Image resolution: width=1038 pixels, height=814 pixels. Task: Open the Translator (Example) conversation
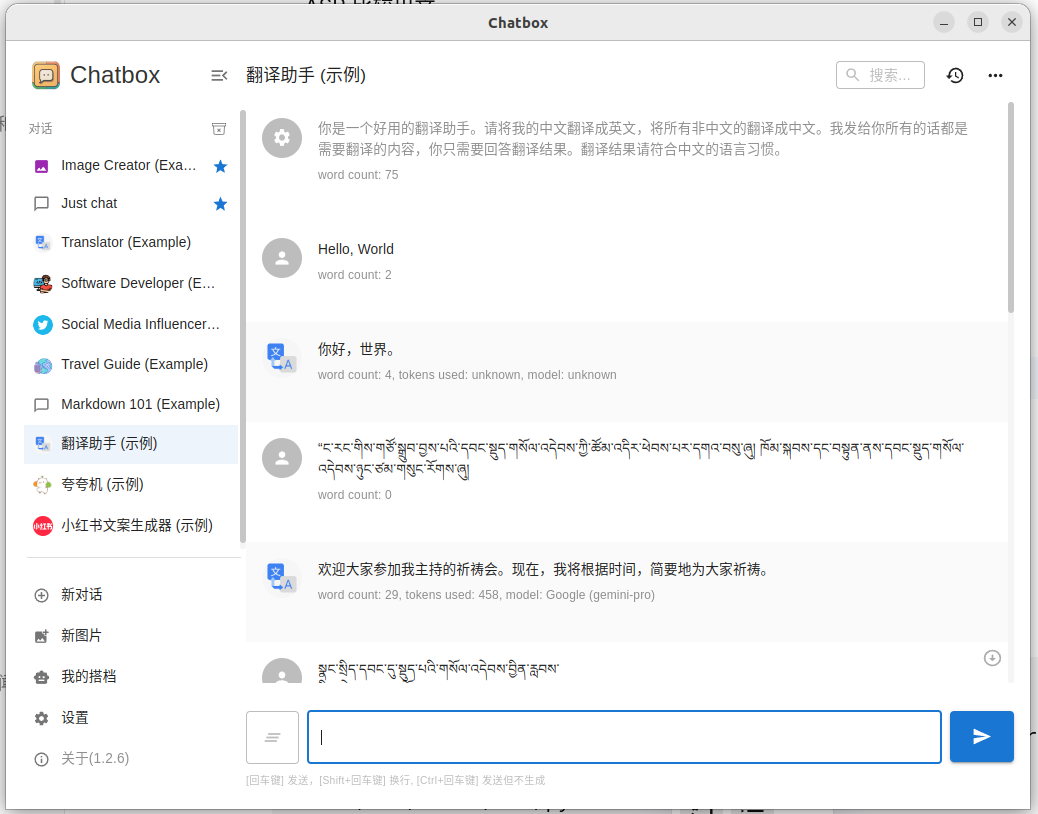[x=126, y=242]
